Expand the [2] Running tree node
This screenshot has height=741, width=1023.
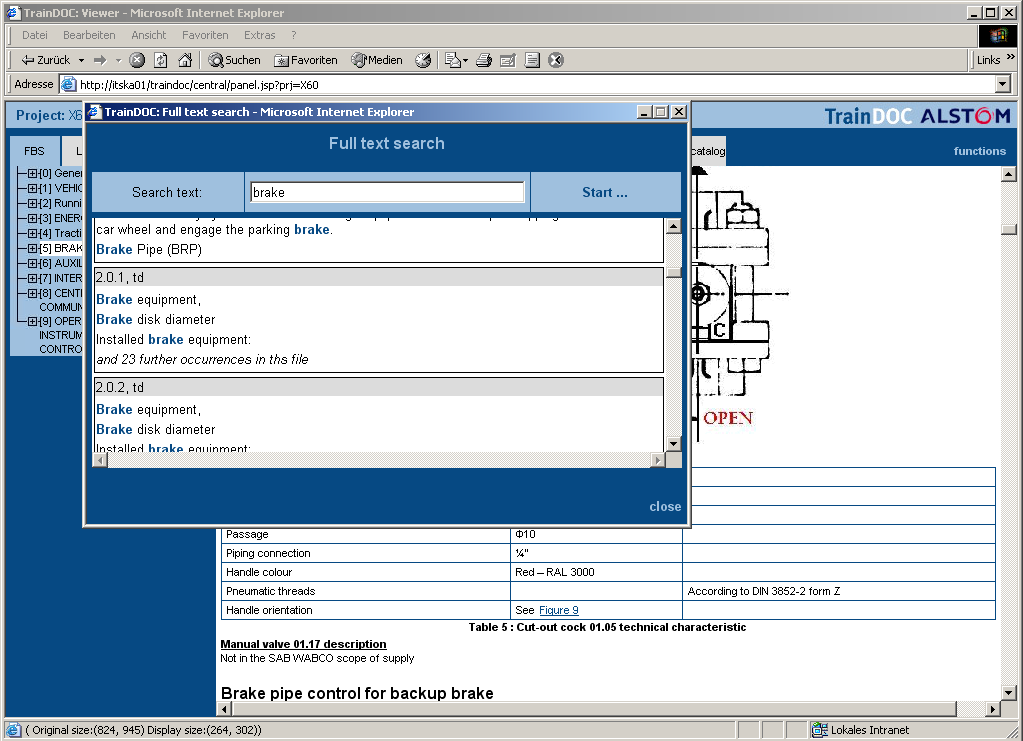(x=33, y=203)
